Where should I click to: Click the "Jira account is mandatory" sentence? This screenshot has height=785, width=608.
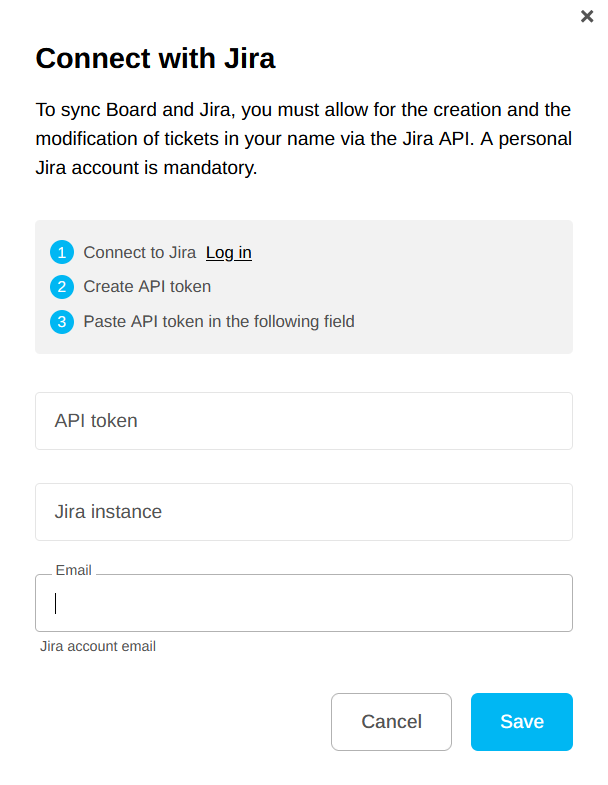click(x=146, y=168)
